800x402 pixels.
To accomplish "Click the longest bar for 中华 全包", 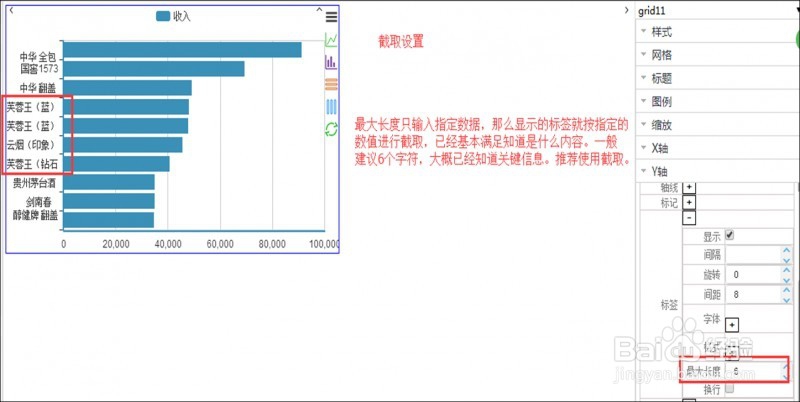I will click(182, 50).
